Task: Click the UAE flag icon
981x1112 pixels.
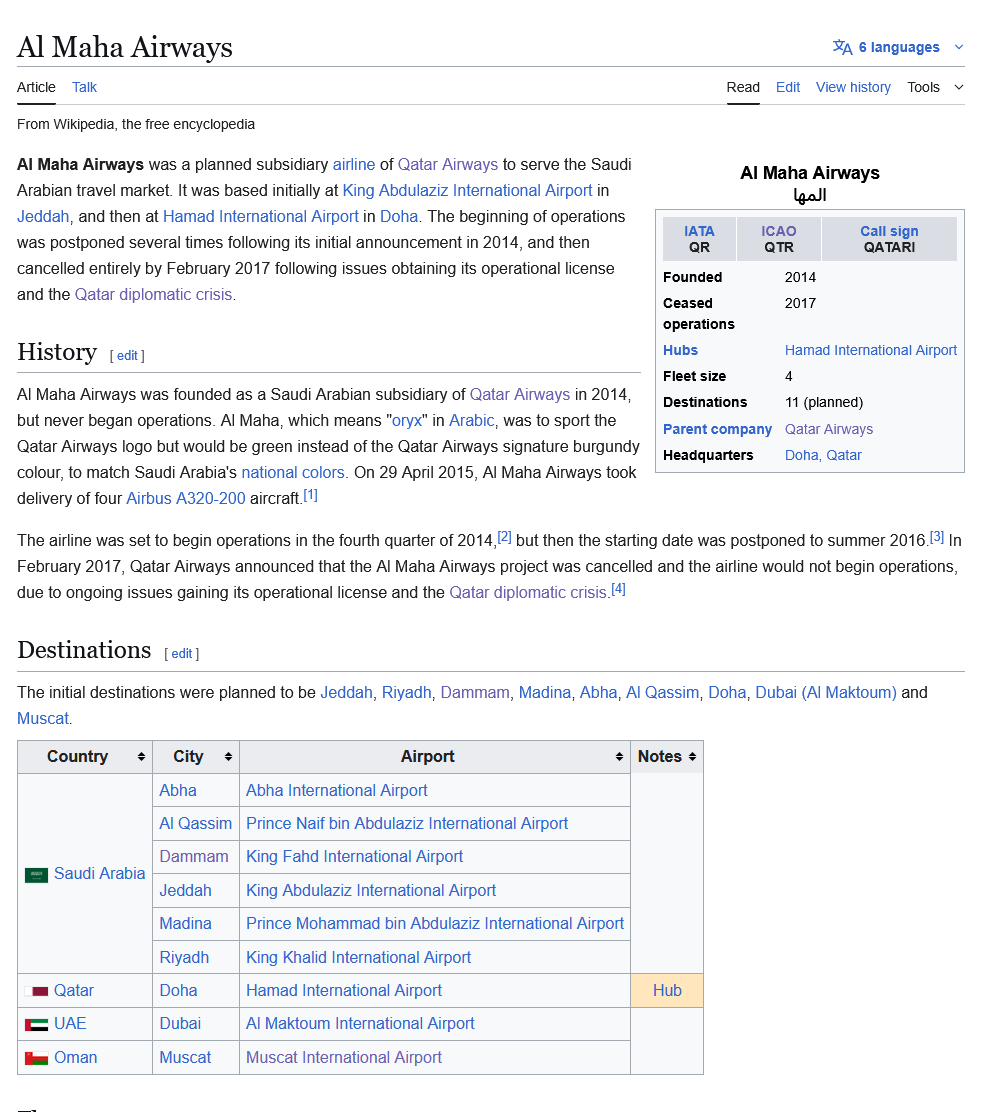Action: point(36,1025)
